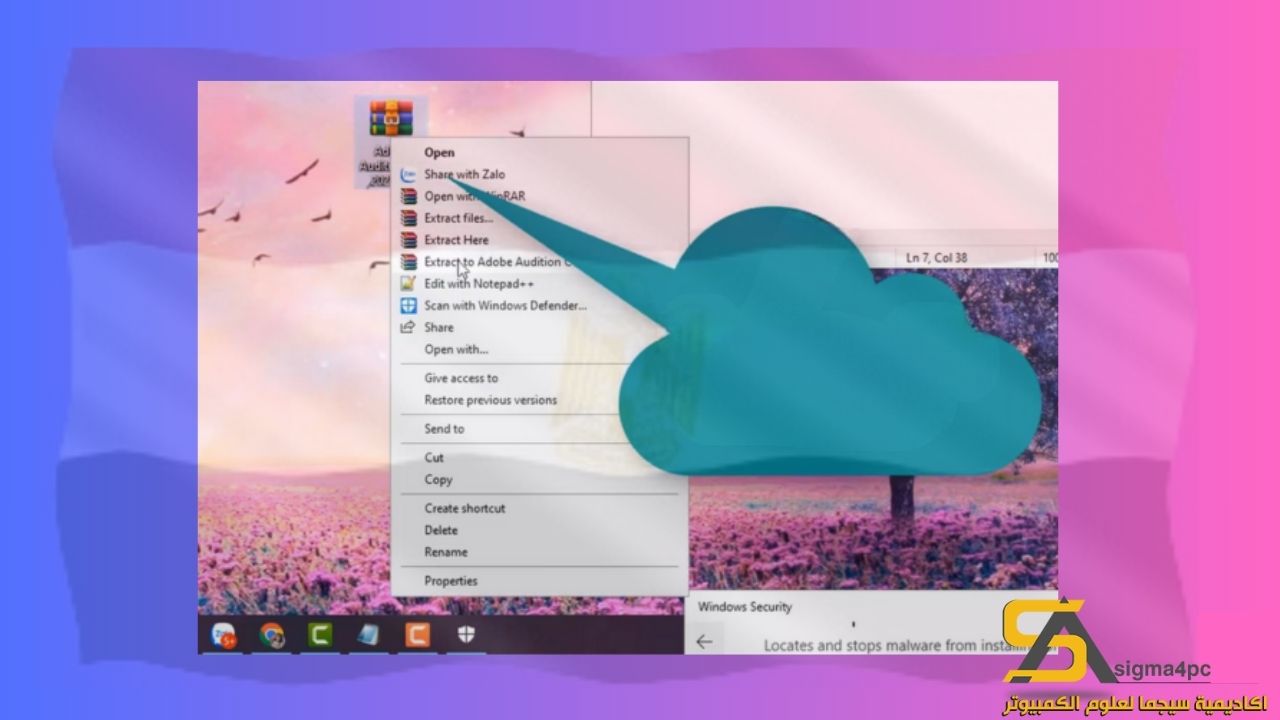Image resolution: width=1280 pixels, height=720 pixels.
Task: Click the WinRAR icon beside Extract Here
Action: point(408,240)
